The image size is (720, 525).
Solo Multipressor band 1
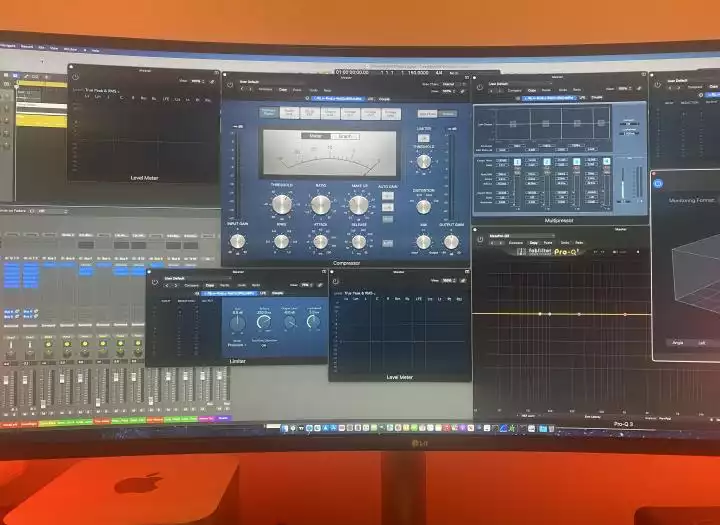[518, 172]
